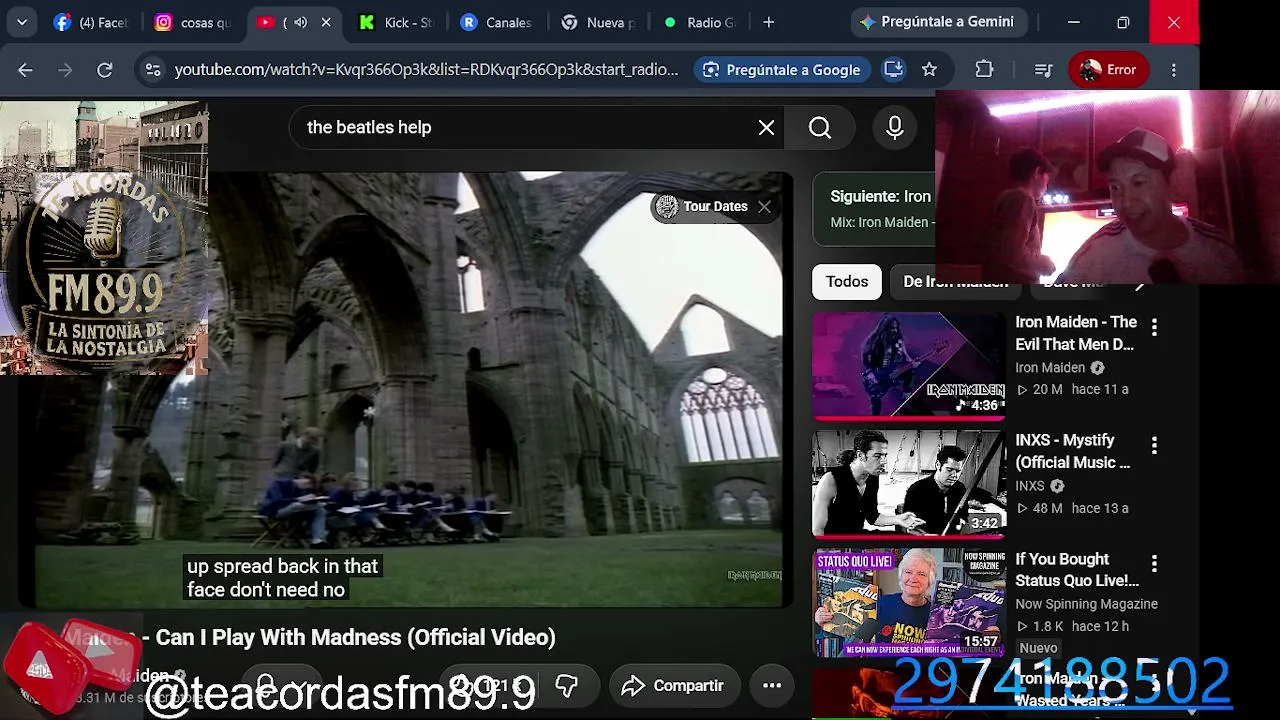Open options menu for INXS - Mystify
Viewport: 1280px width, 720px height.
pyautogui.click(x=1154, y=445)
